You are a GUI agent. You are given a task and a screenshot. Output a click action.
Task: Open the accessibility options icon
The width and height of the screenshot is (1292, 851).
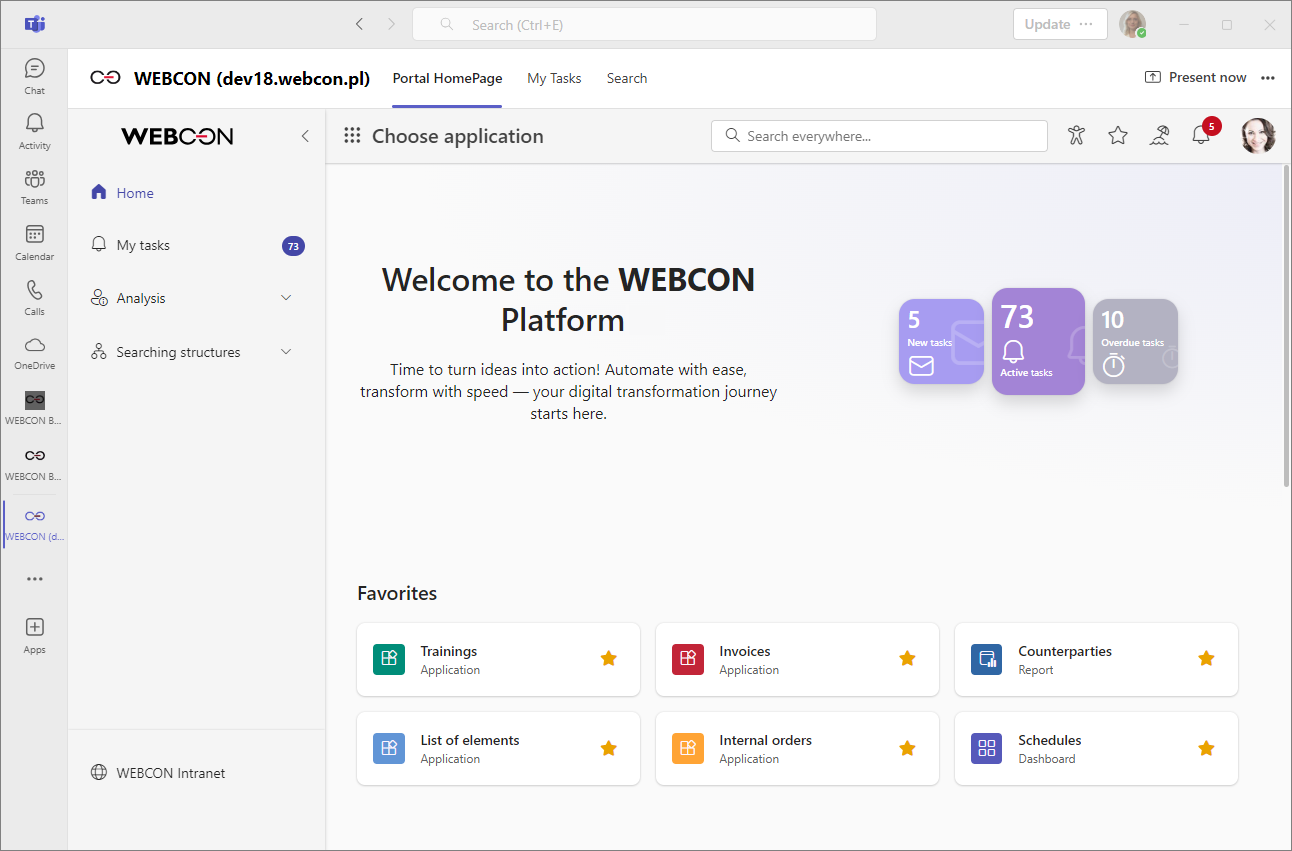[x=1076, y=136]
